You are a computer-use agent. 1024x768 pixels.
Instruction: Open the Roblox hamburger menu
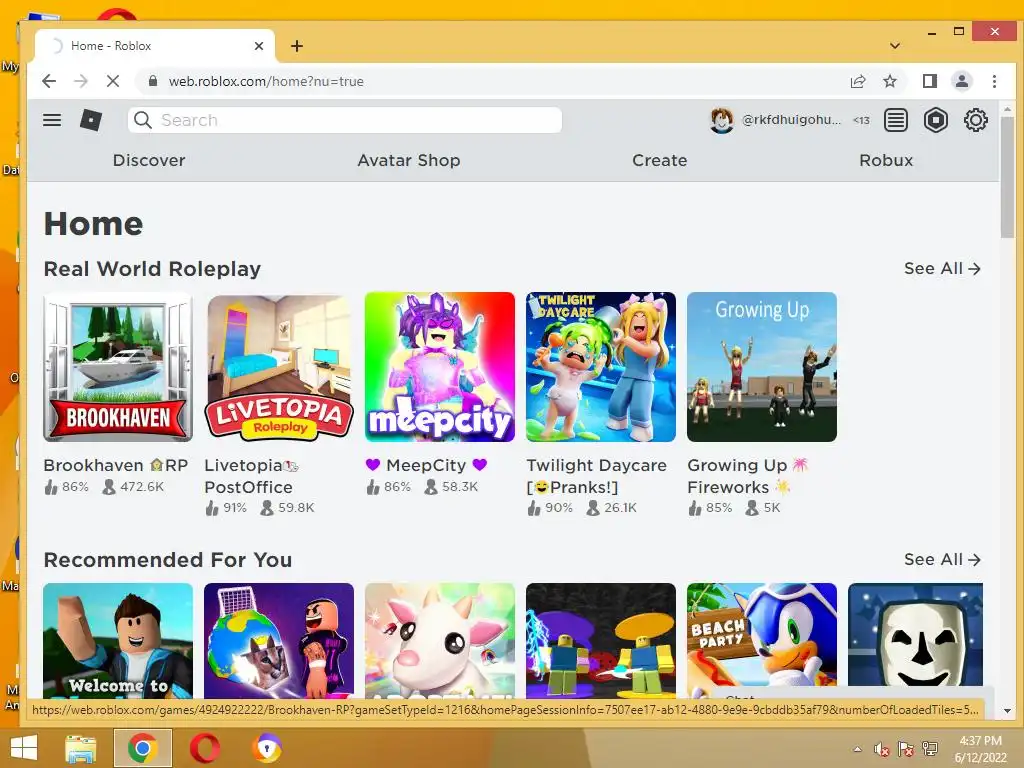52,120
